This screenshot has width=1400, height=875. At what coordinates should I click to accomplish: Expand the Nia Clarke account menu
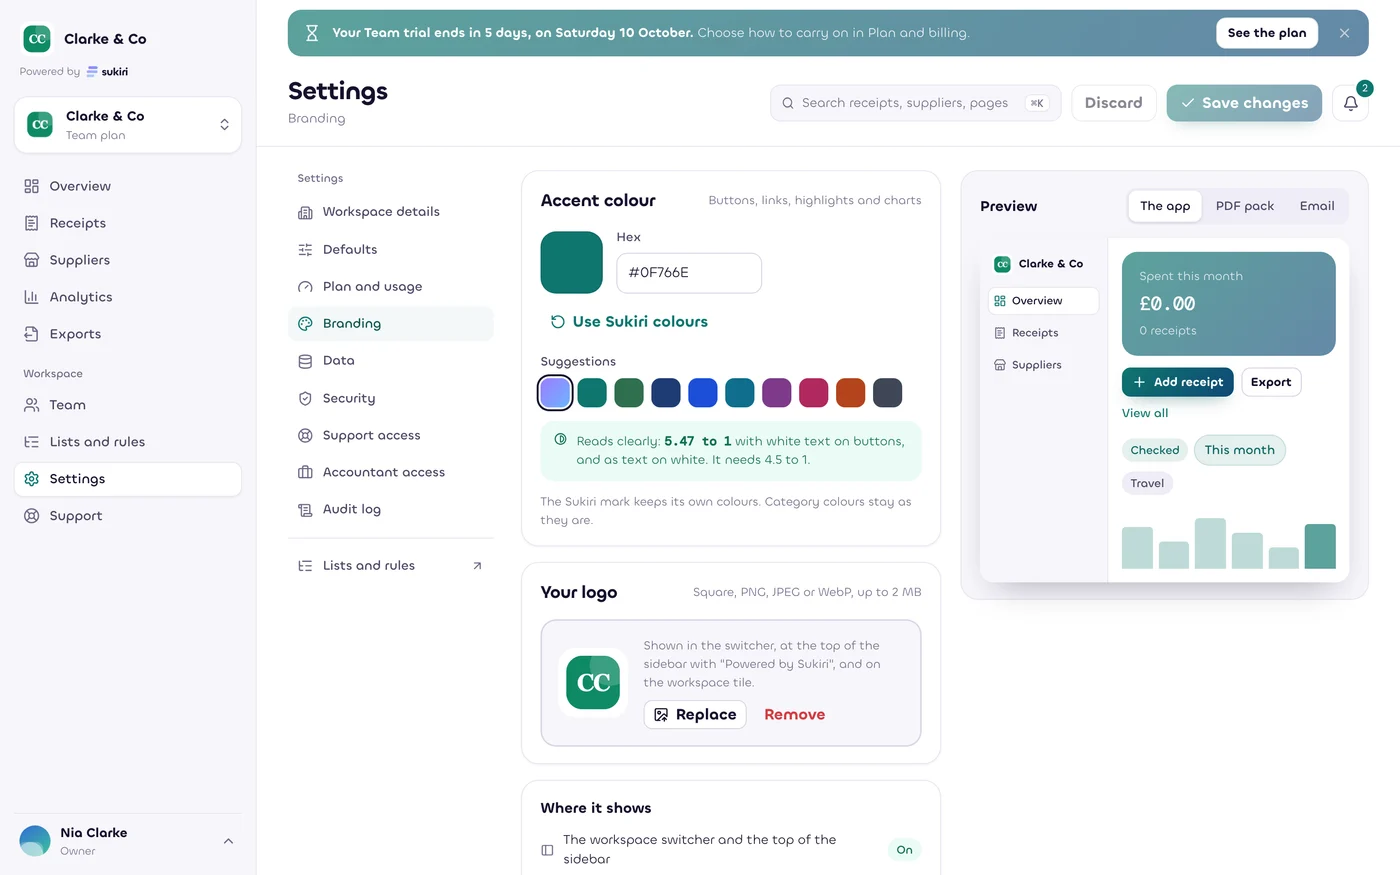(128, 841)
